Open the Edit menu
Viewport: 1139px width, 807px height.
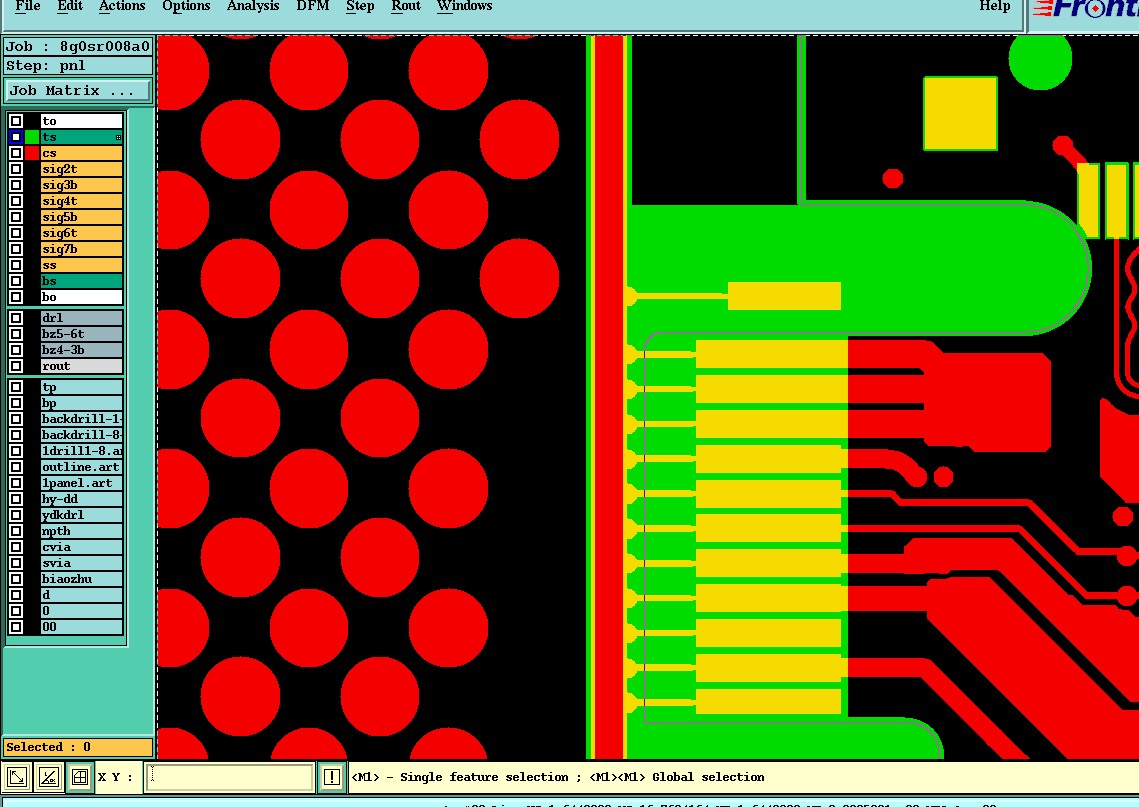[x=70, y=7]
